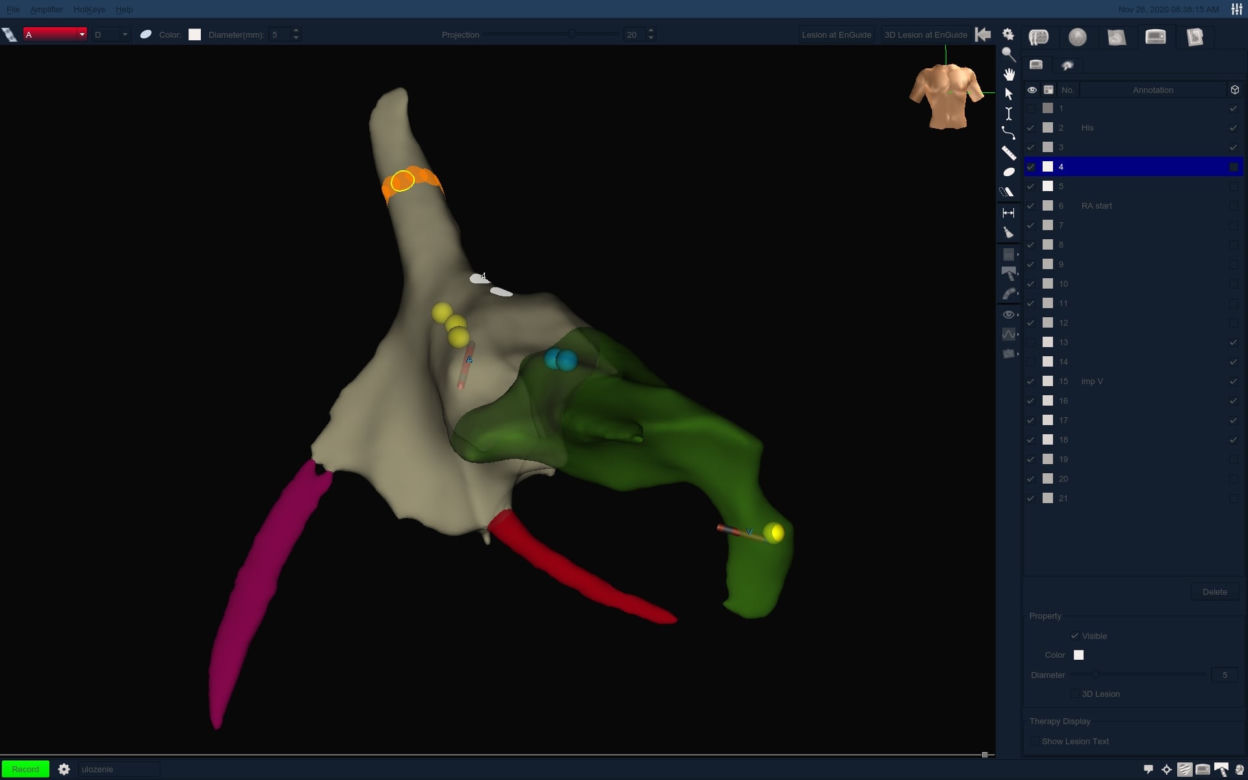
Task: Open the D electrode dropdown
Action: 111,34
